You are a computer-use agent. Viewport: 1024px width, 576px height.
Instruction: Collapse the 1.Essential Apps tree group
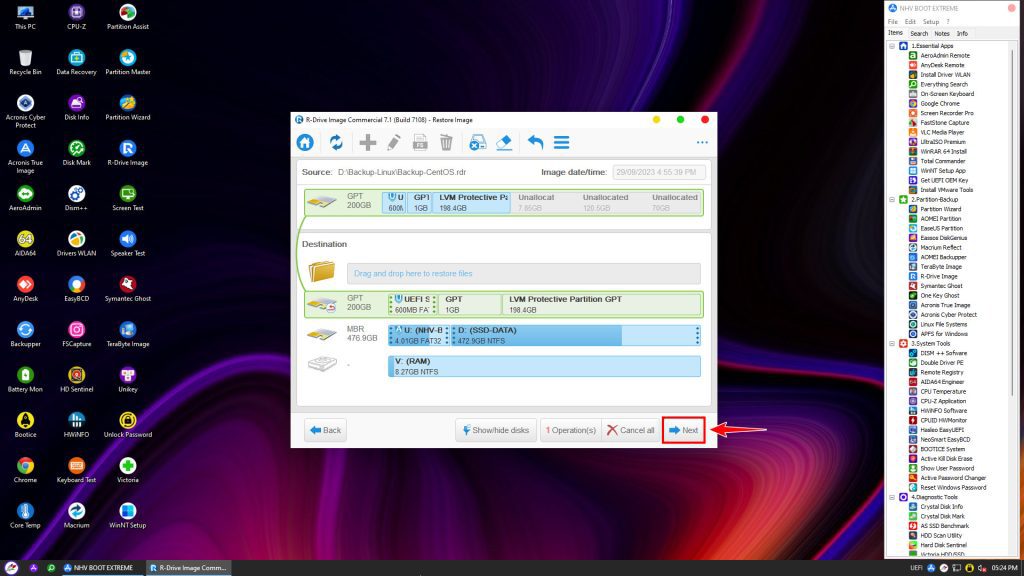tap(892, 46)
